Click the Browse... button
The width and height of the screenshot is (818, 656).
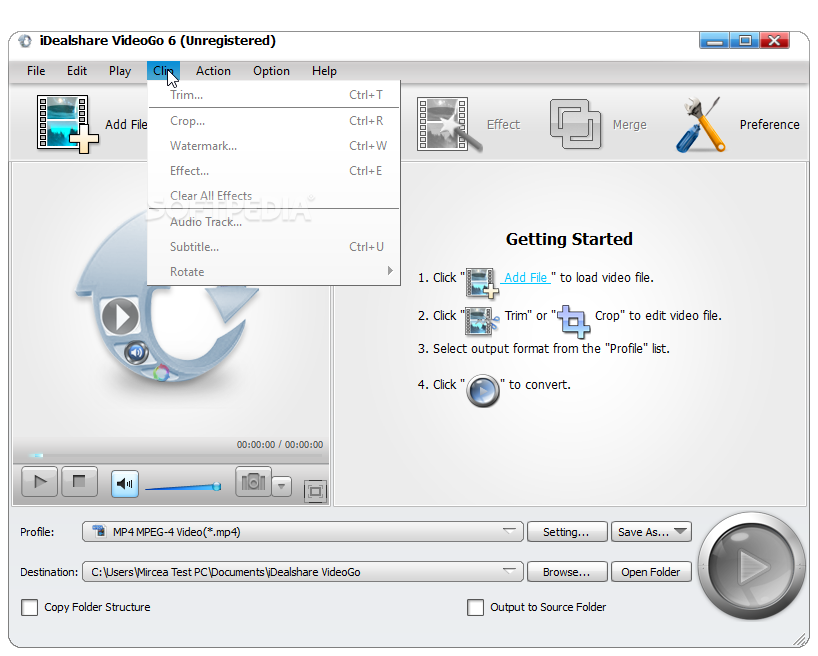[x=567, y=572]
